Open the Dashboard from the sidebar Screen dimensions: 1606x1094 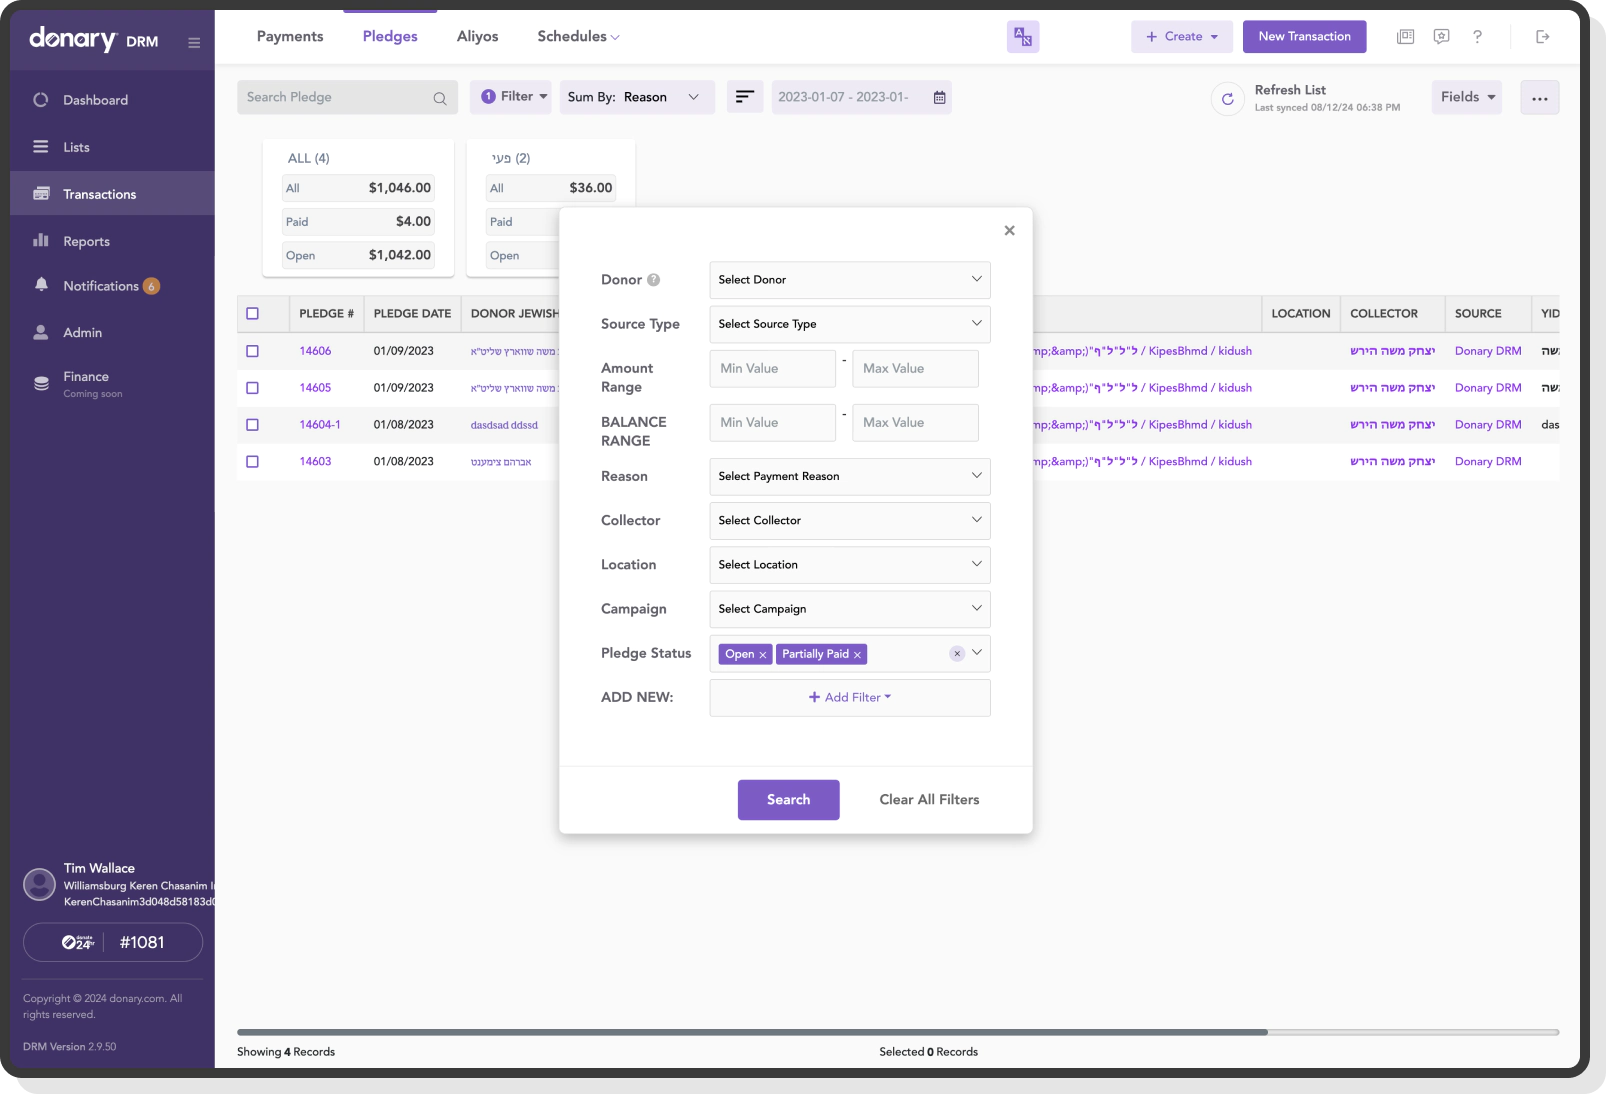[x=96, y=99]
